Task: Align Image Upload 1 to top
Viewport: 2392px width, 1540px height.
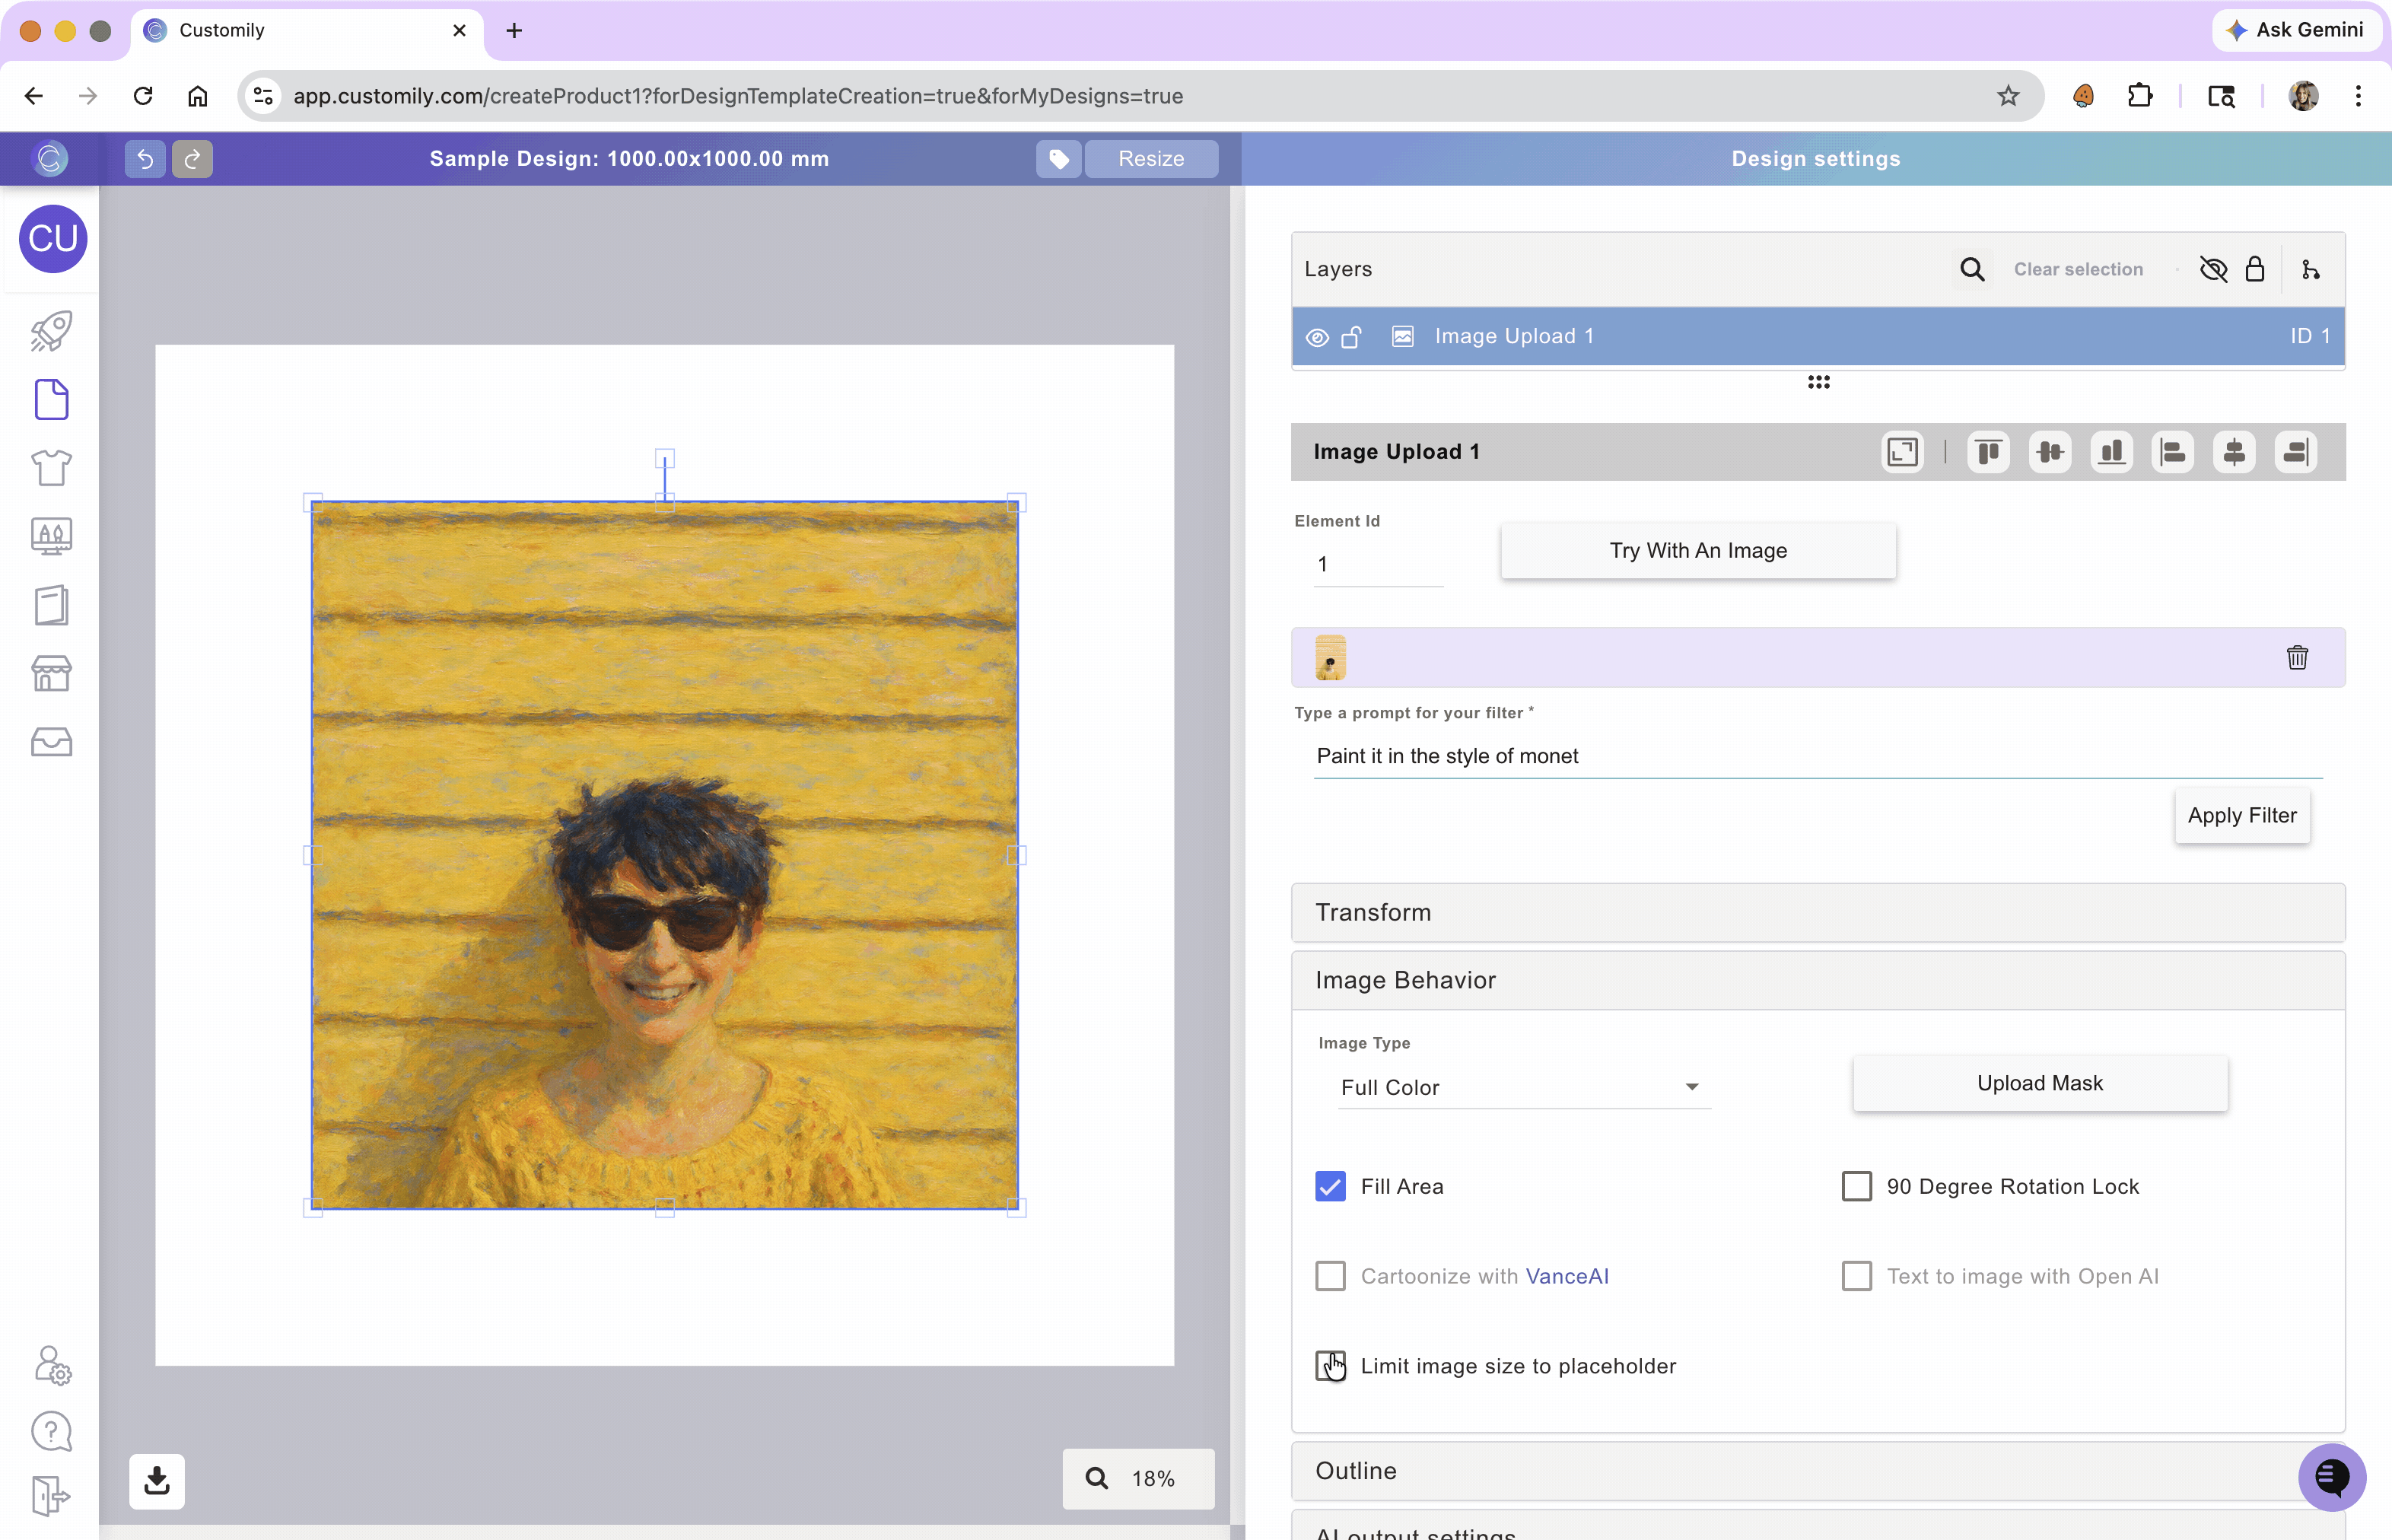Action: click(1988, 452)
